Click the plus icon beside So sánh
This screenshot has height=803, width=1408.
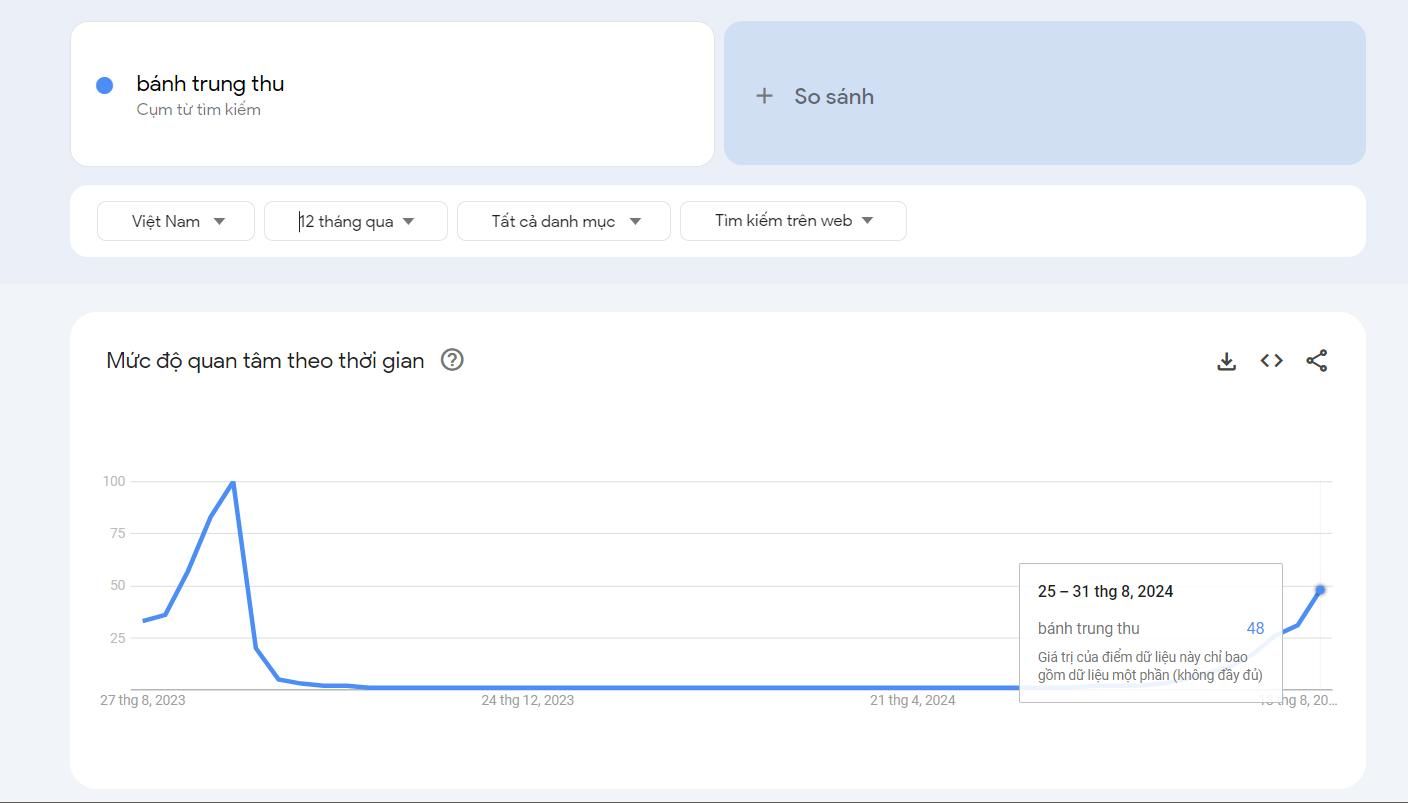764,96
